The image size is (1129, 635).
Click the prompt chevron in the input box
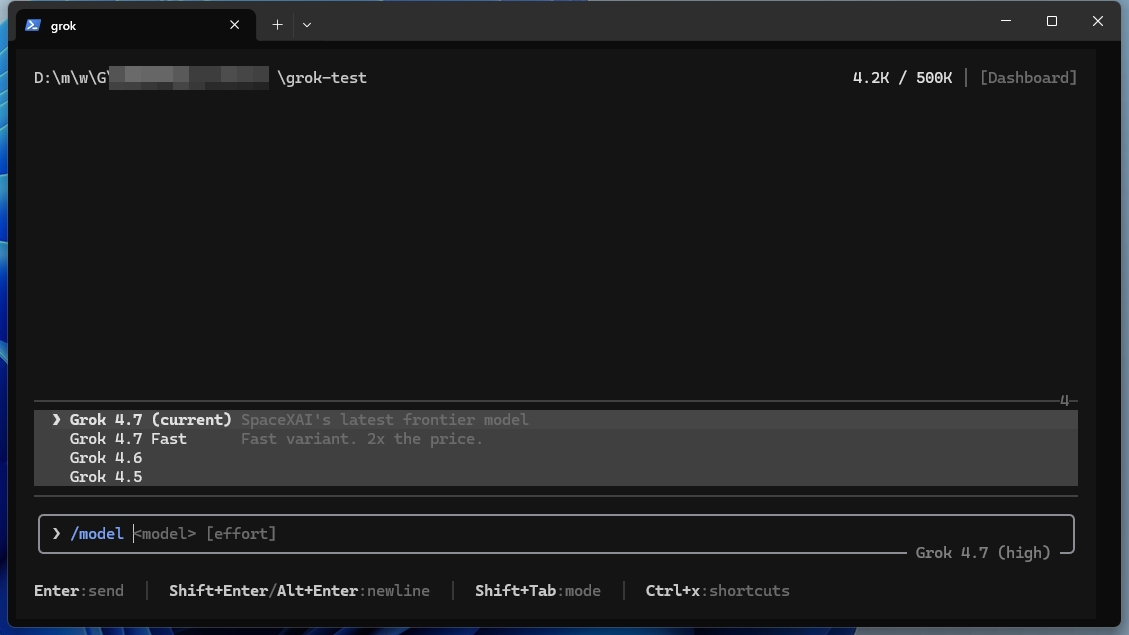pos(56,533)
